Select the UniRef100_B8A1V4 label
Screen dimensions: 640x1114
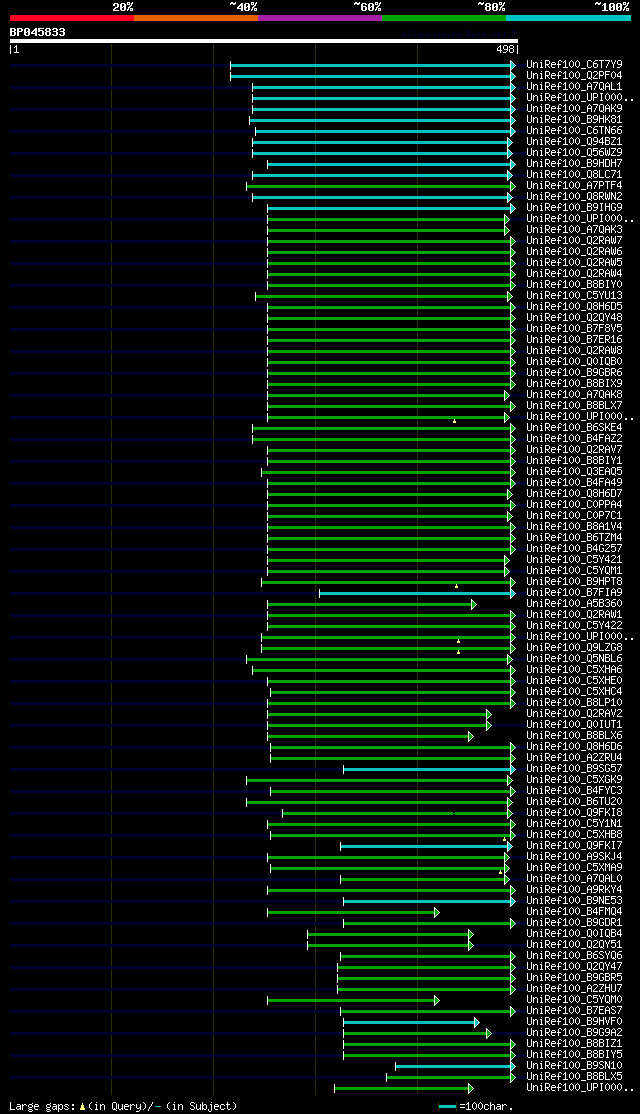[x=575, y=526]
